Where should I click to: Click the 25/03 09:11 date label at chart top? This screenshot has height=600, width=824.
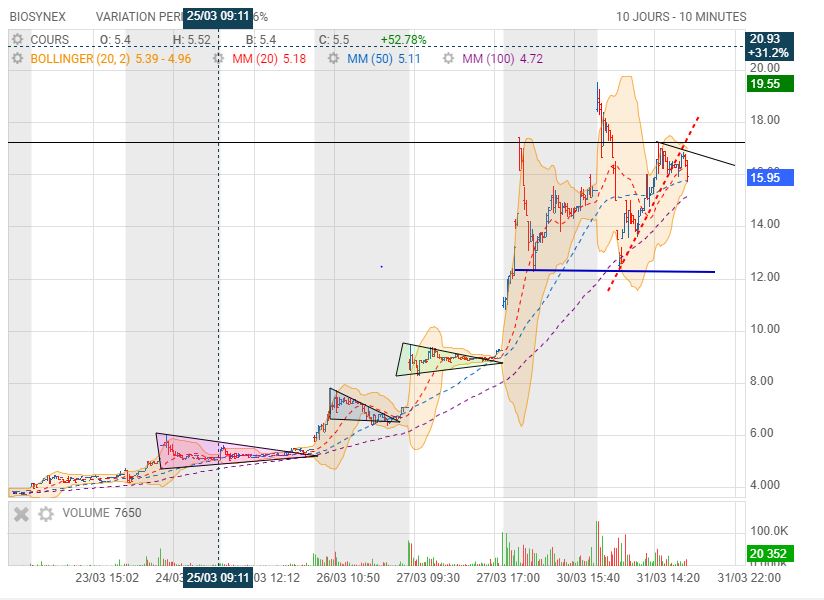[x=218, y=16]
